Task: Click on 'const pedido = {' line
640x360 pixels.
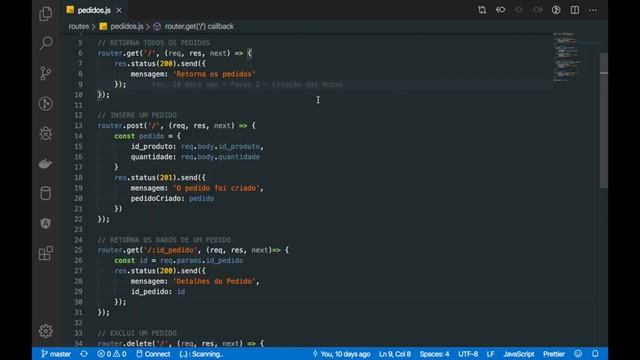Action: [147, 136]
